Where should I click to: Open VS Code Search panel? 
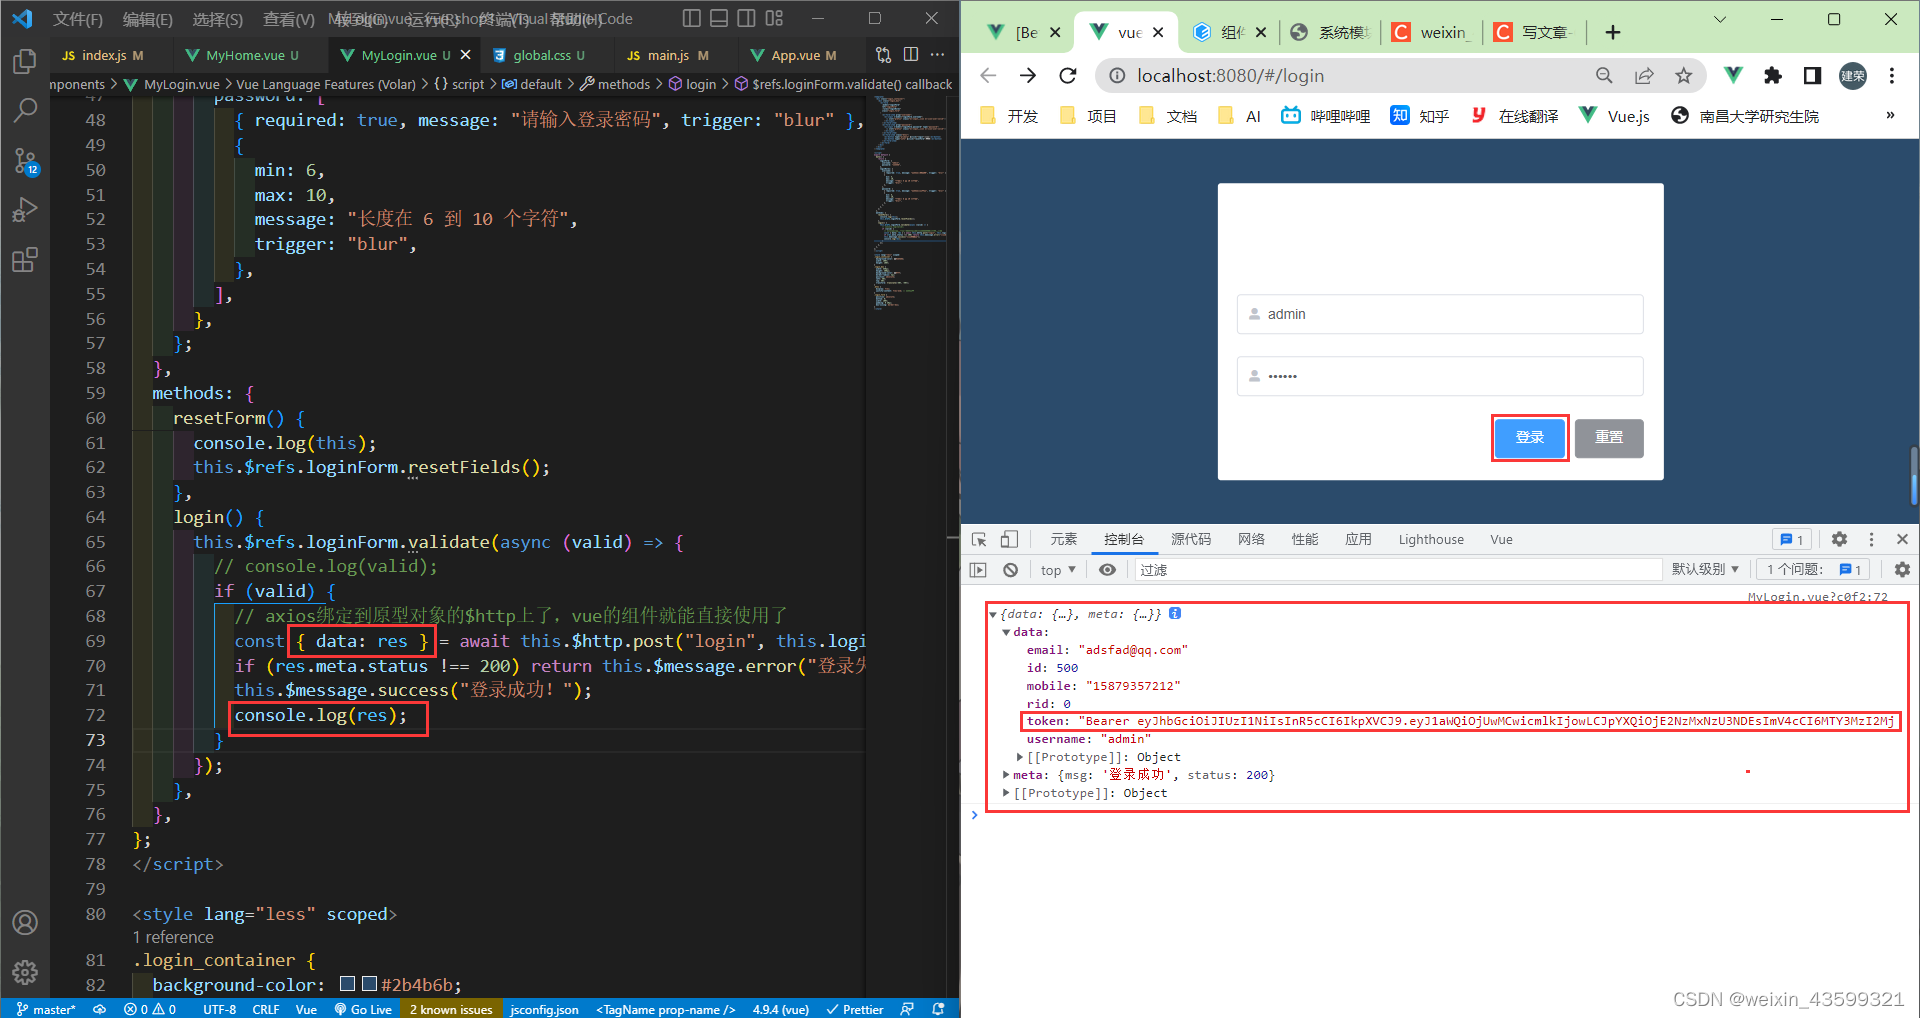[x=25, y=110]
